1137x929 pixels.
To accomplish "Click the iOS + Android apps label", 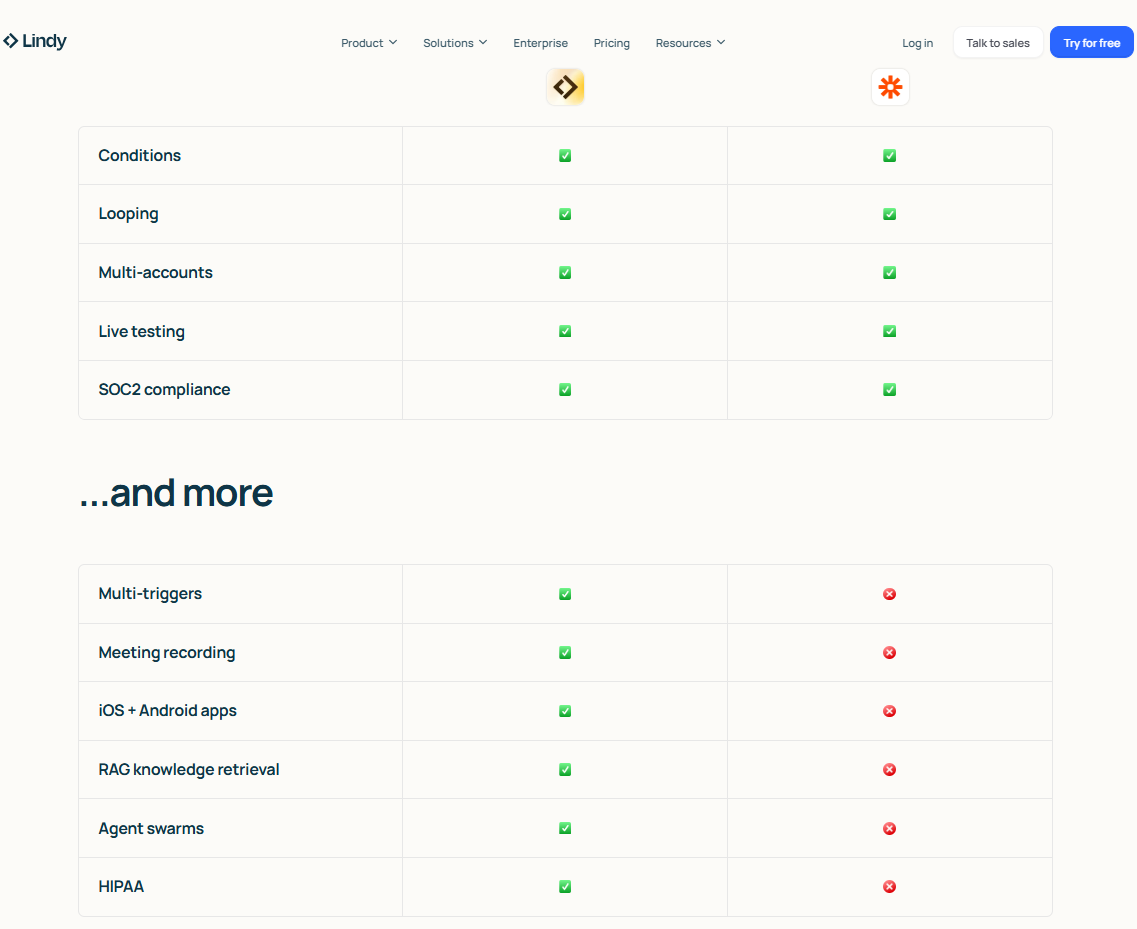I will pos(168,711).
